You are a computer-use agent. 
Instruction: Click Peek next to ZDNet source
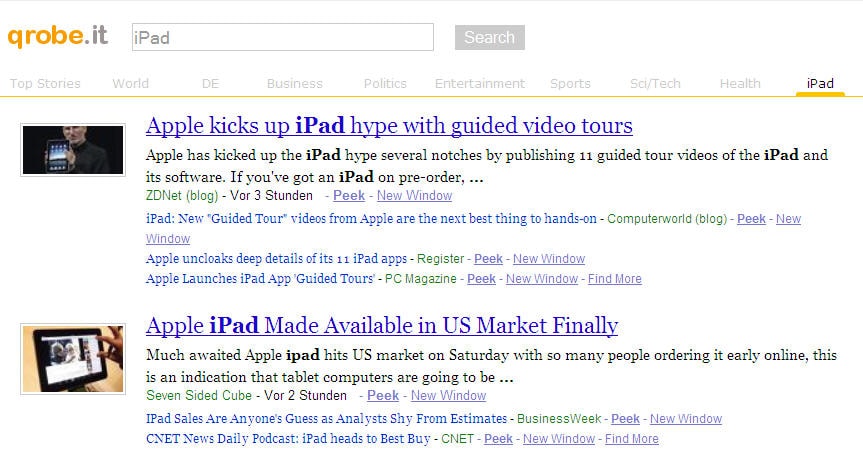click(x=349, y=196)
